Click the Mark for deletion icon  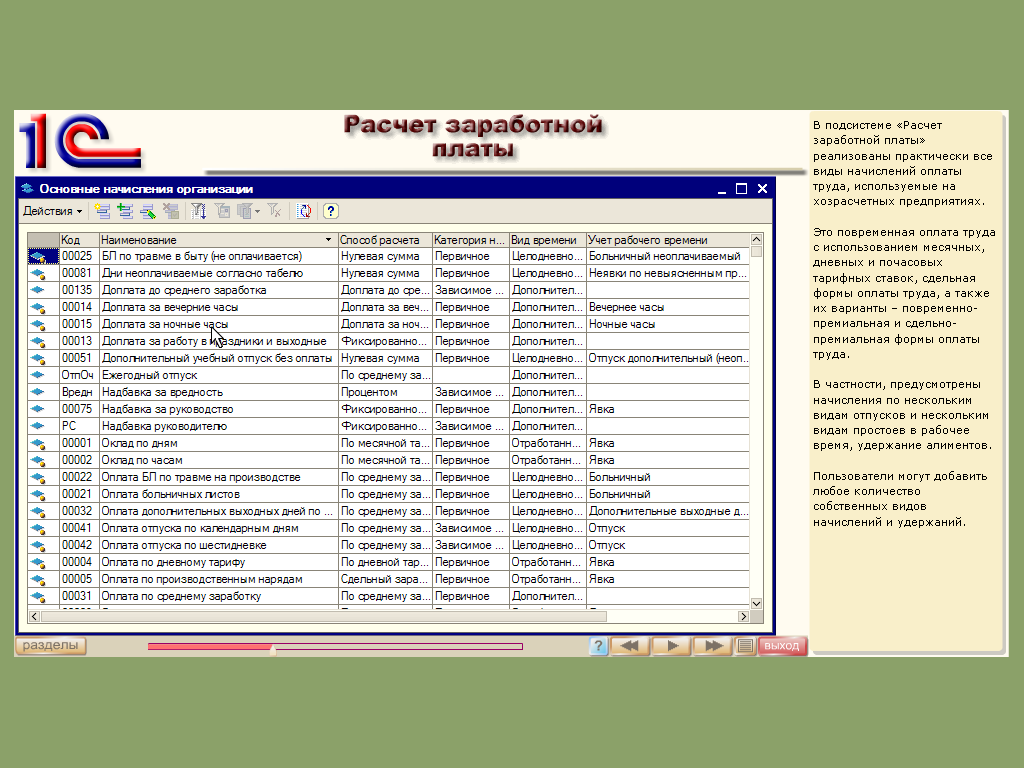pyautogui.click(x=171, y=211)
